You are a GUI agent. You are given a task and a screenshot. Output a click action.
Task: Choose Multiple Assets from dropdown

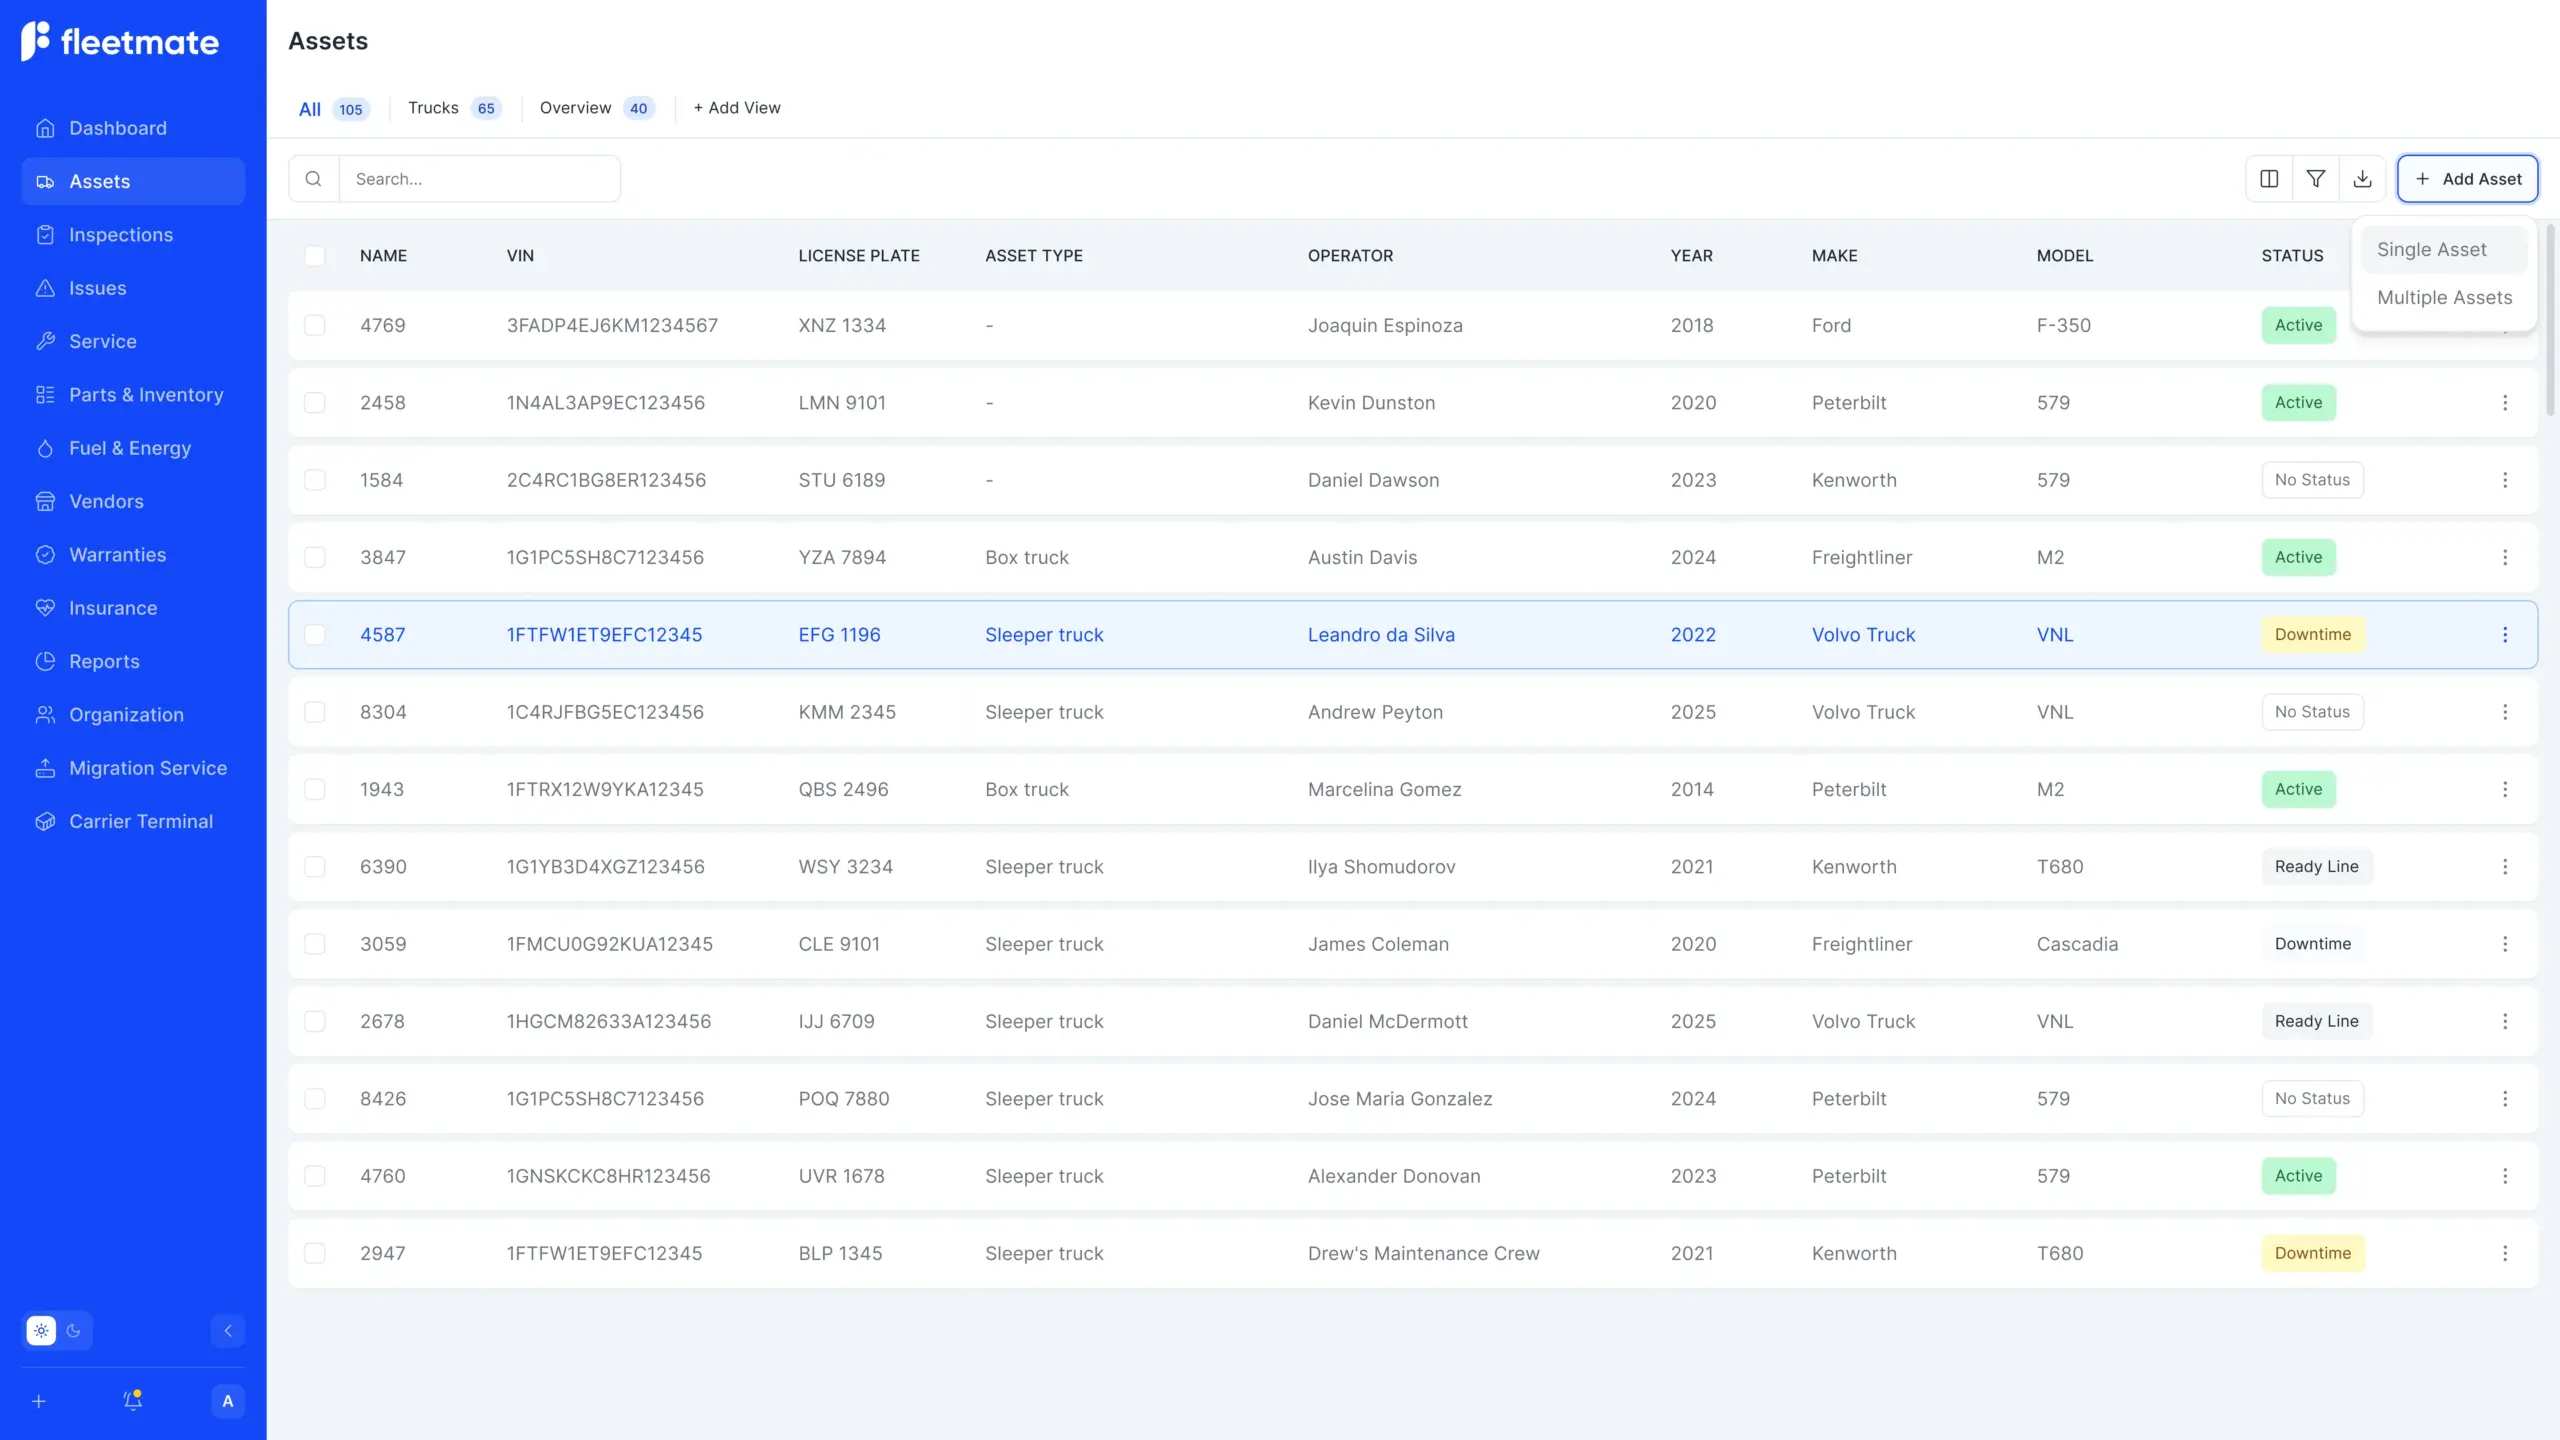(x=2444, y=297)
